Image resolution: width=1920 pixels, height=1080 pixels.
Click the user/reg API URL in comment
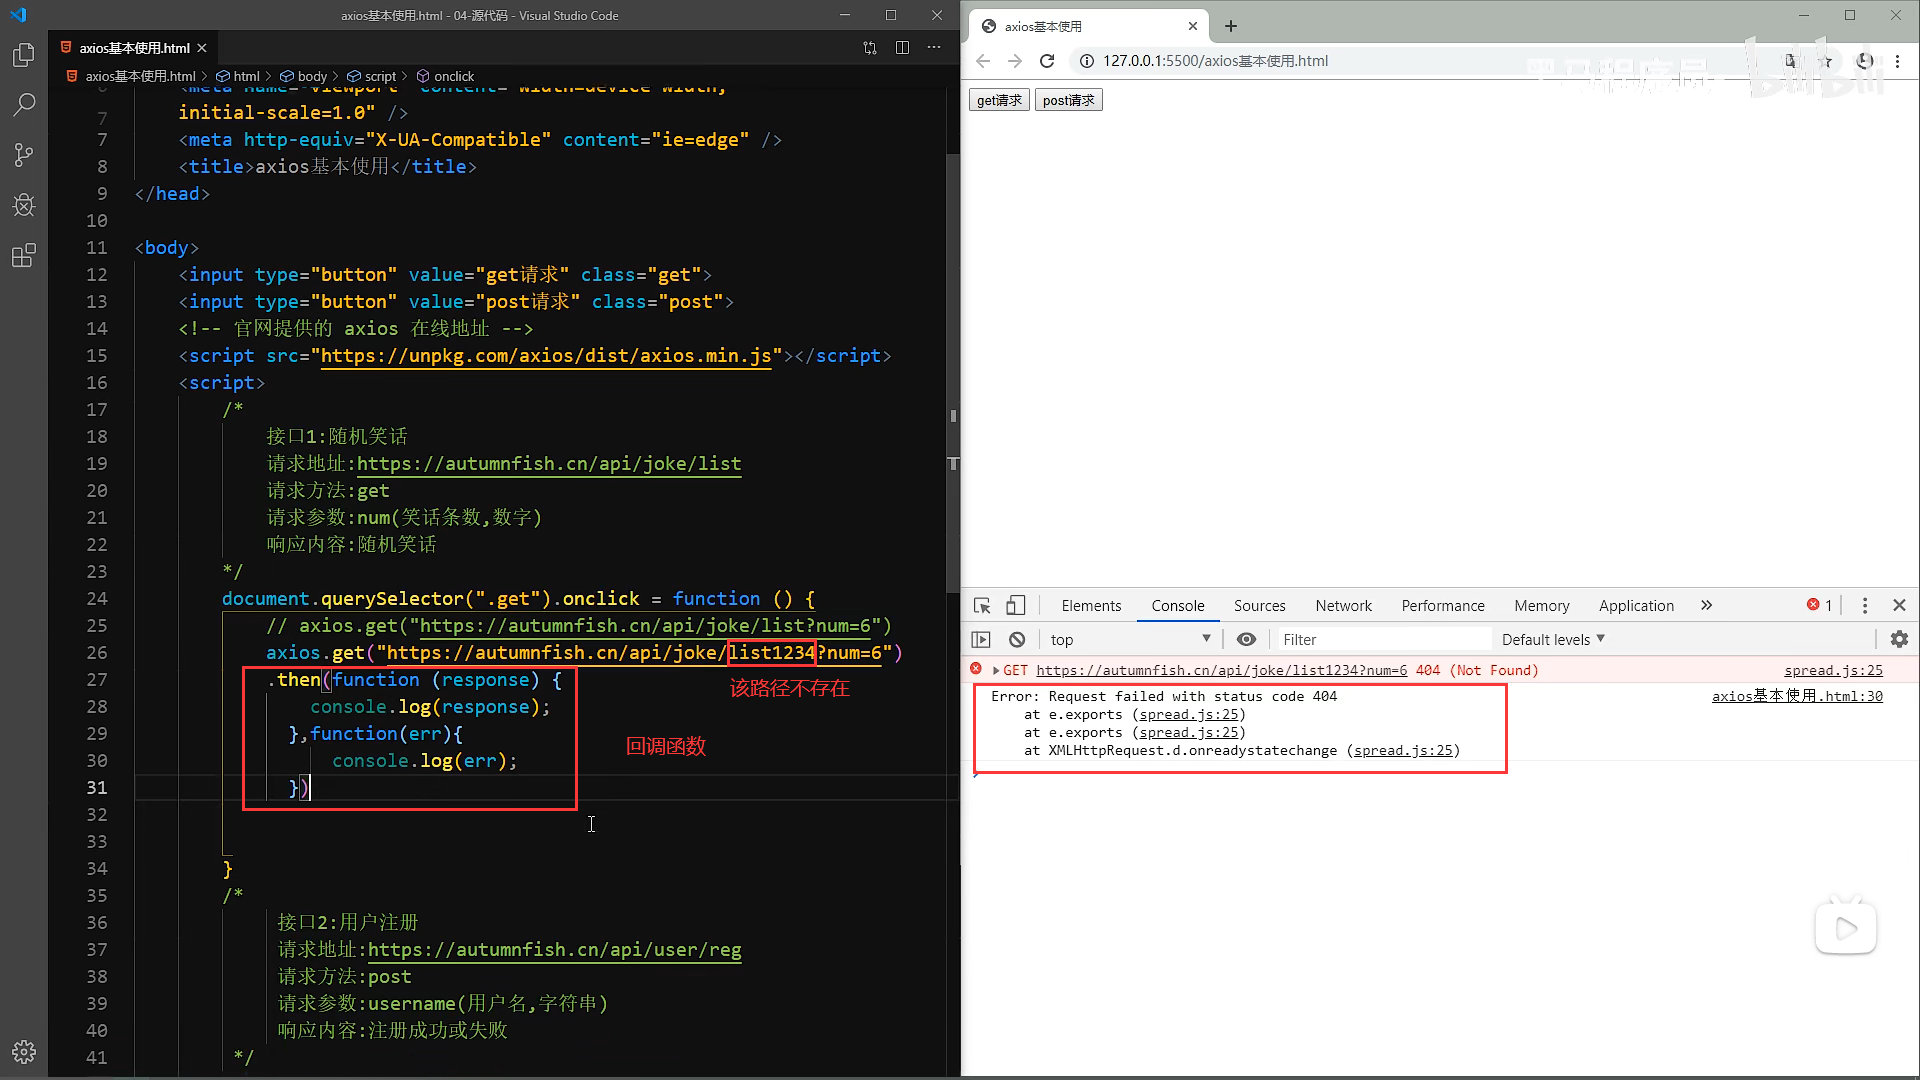(555, 950)
